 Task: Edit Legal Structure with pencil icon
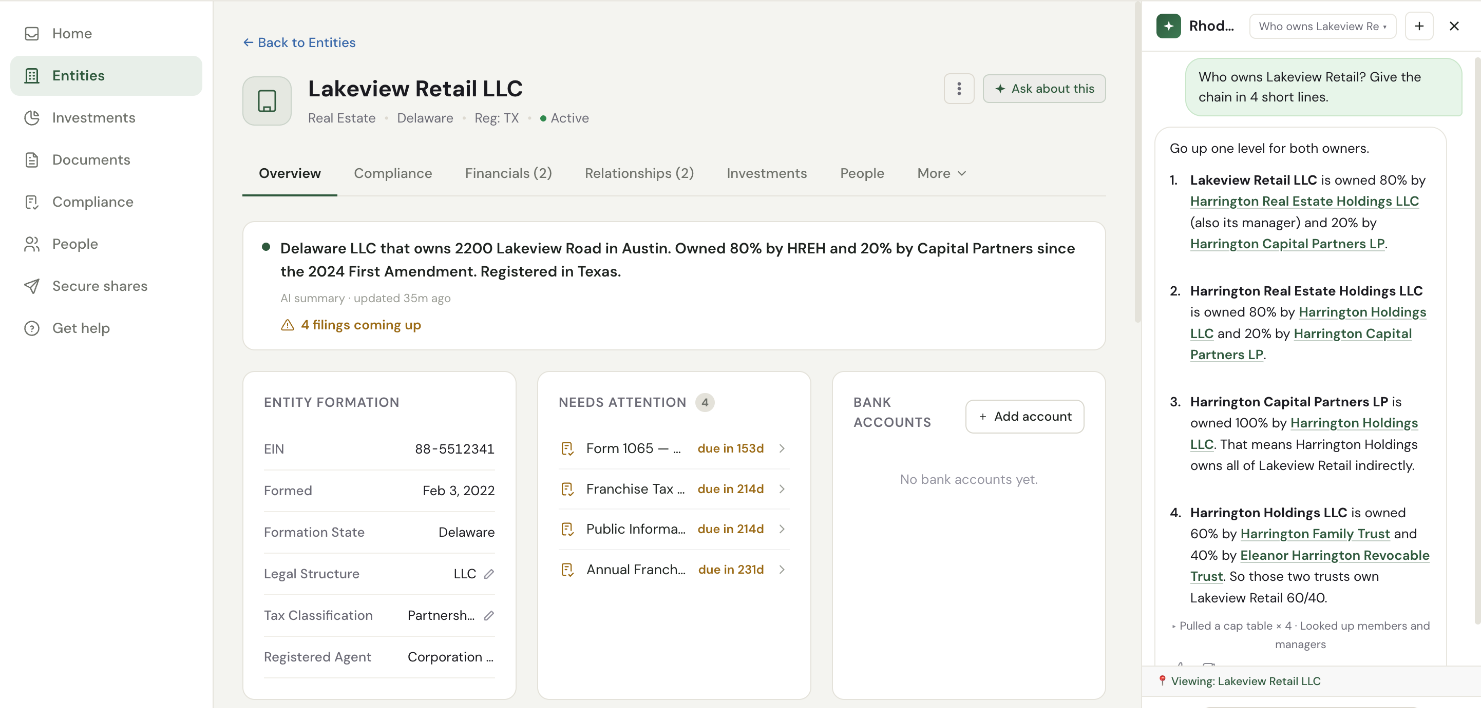pos(489,574)
